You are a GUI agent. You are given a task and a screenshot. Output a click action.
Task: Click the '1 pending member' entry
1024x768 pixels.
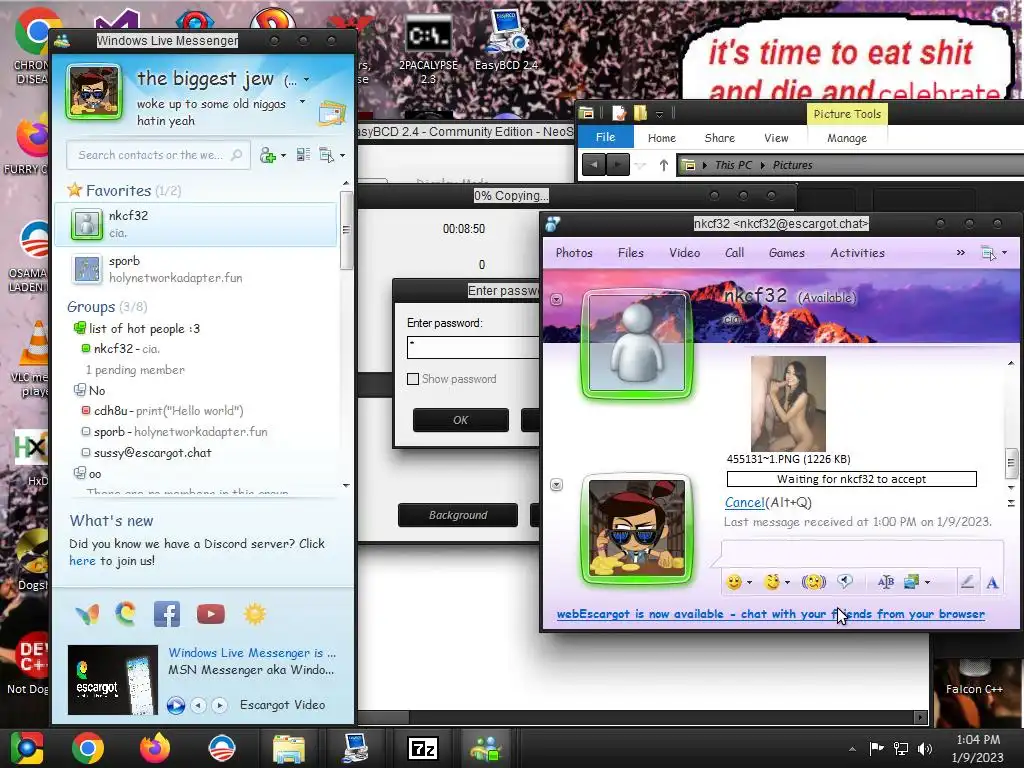click(x=135, y=370)
